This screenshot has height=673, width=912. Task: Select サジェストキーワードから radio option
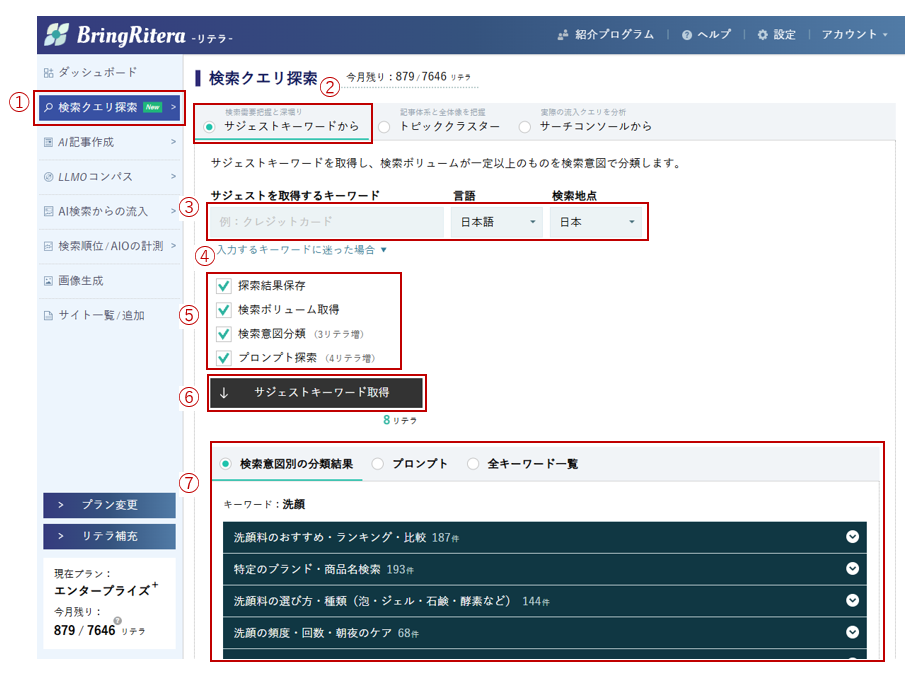(209, 126)
